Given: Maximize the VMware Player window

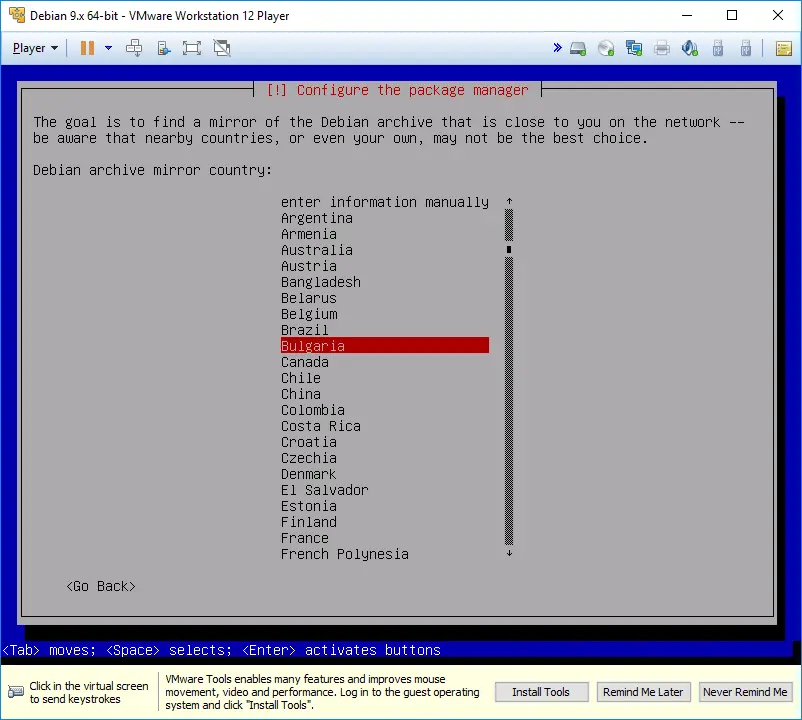Looking at the screenshot, I should coord(732,15).
